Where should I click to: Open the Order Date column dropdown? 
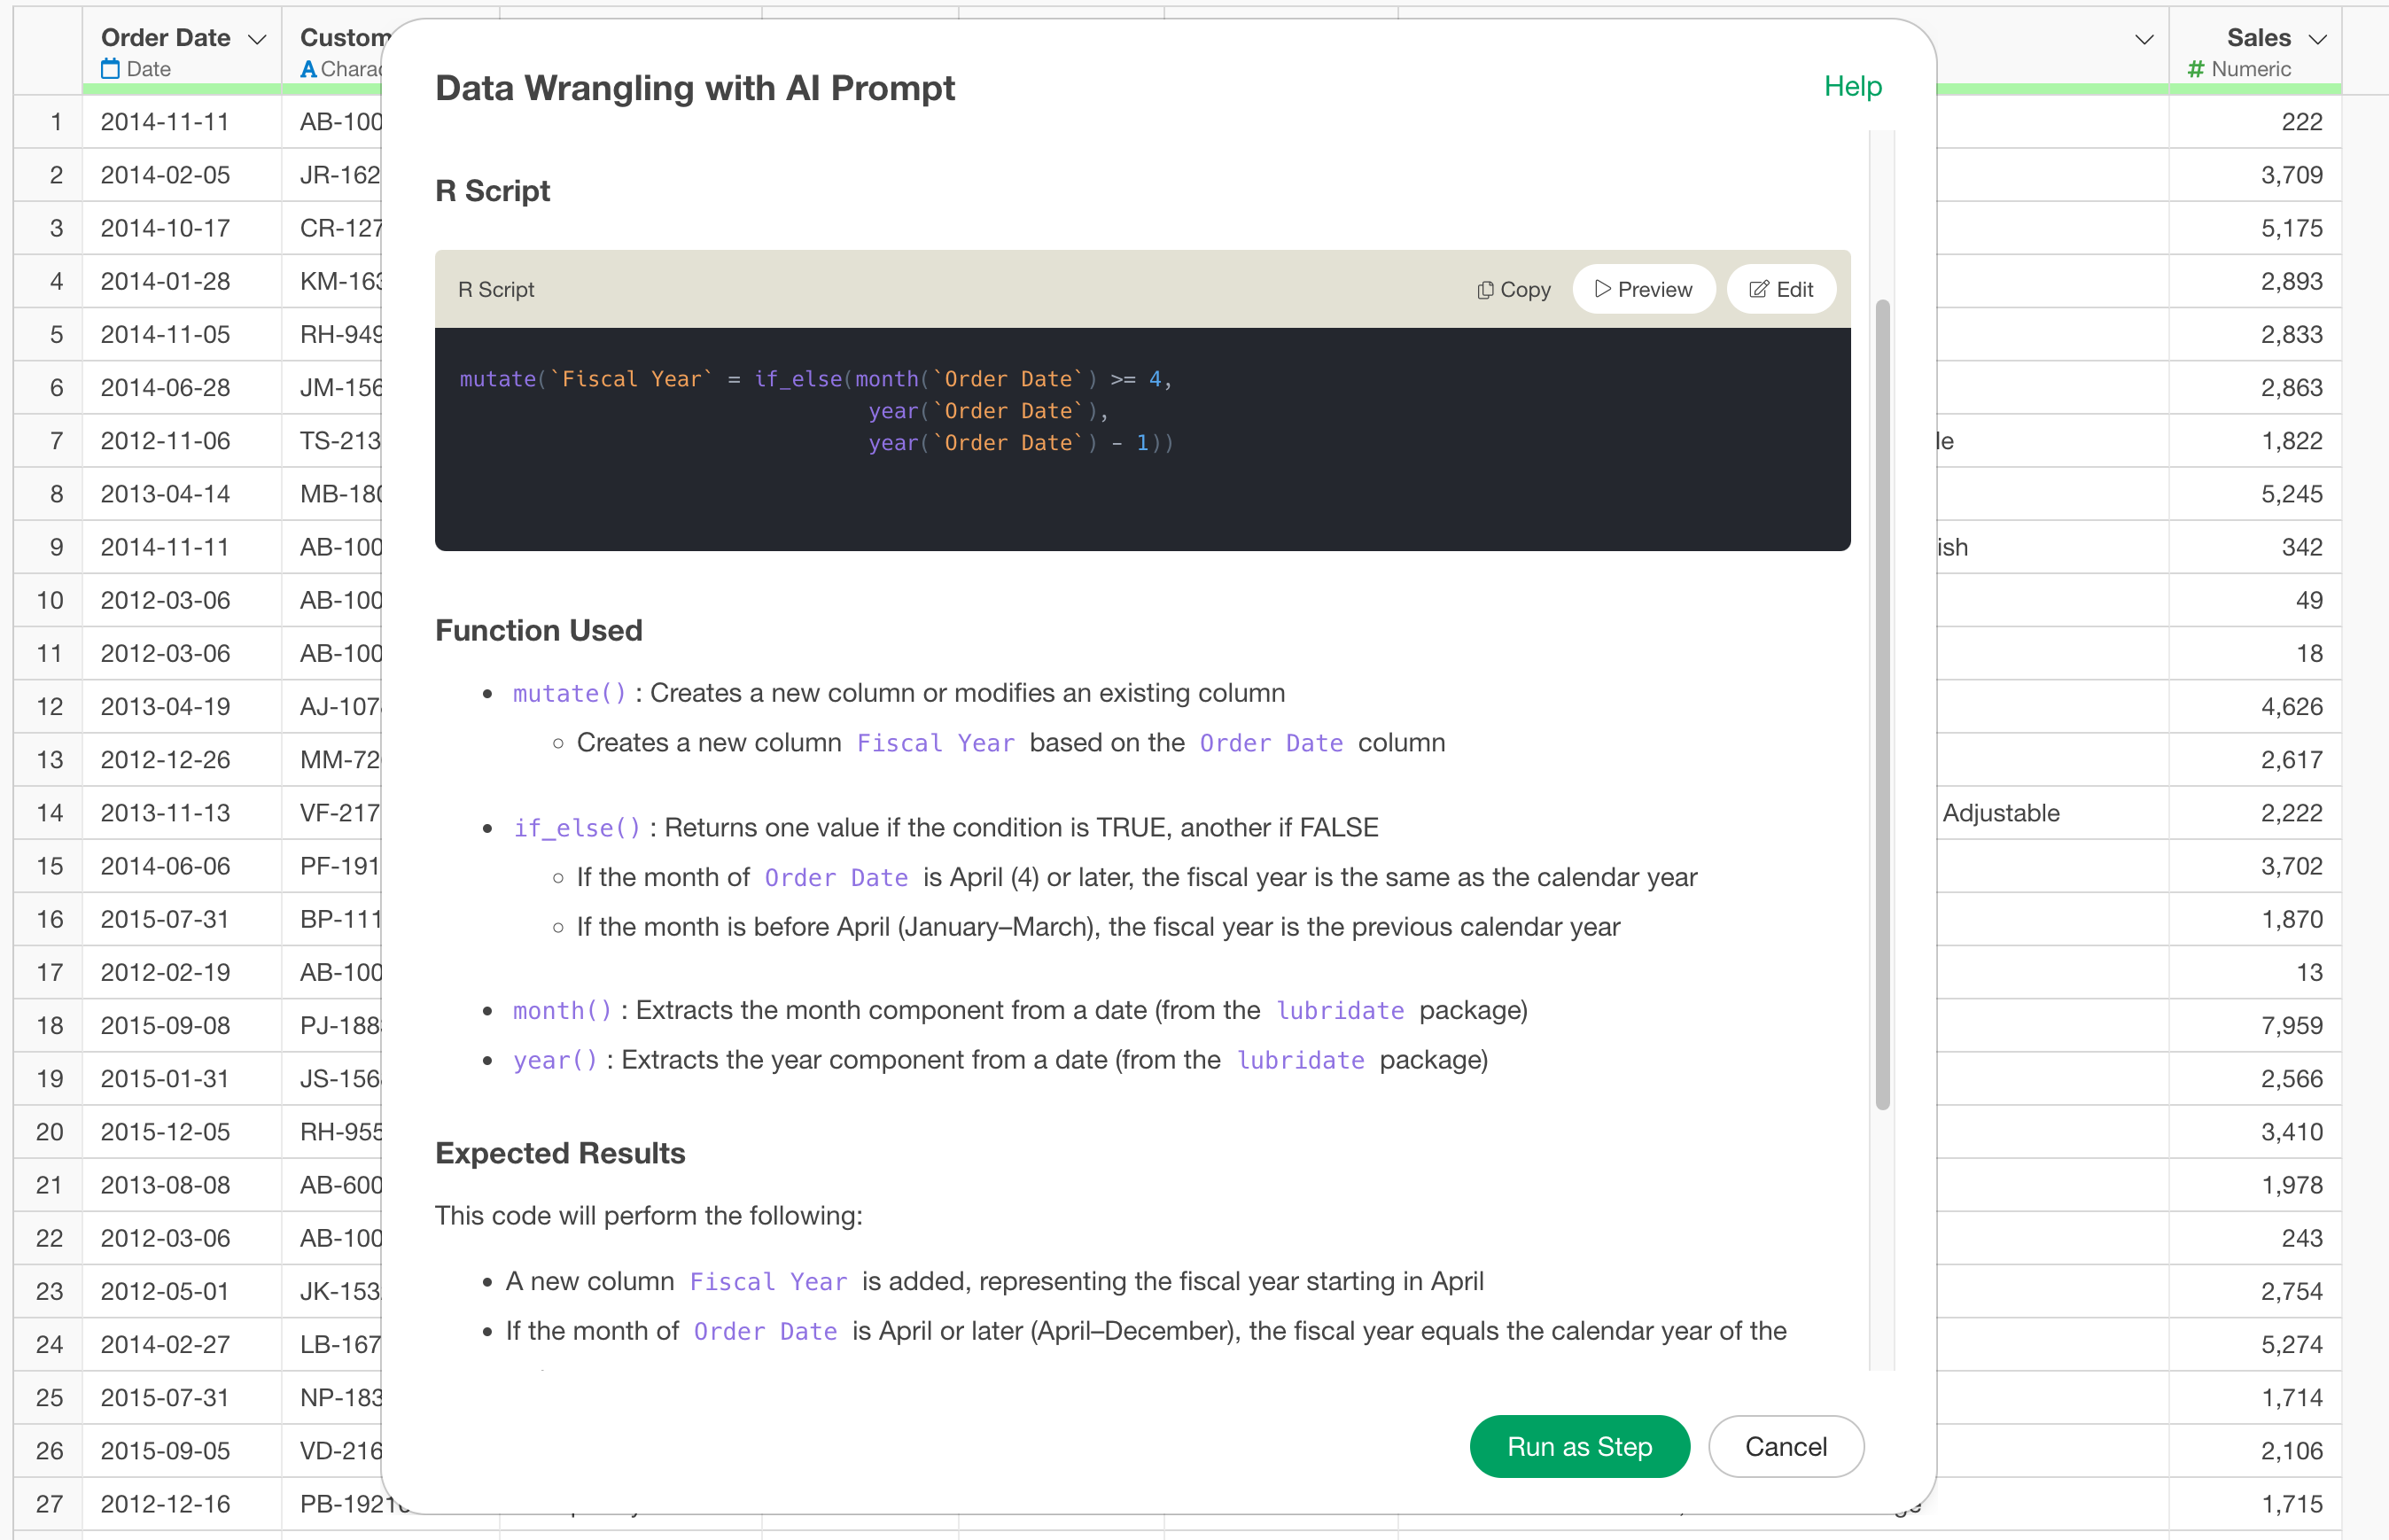[x=257, y=39]
